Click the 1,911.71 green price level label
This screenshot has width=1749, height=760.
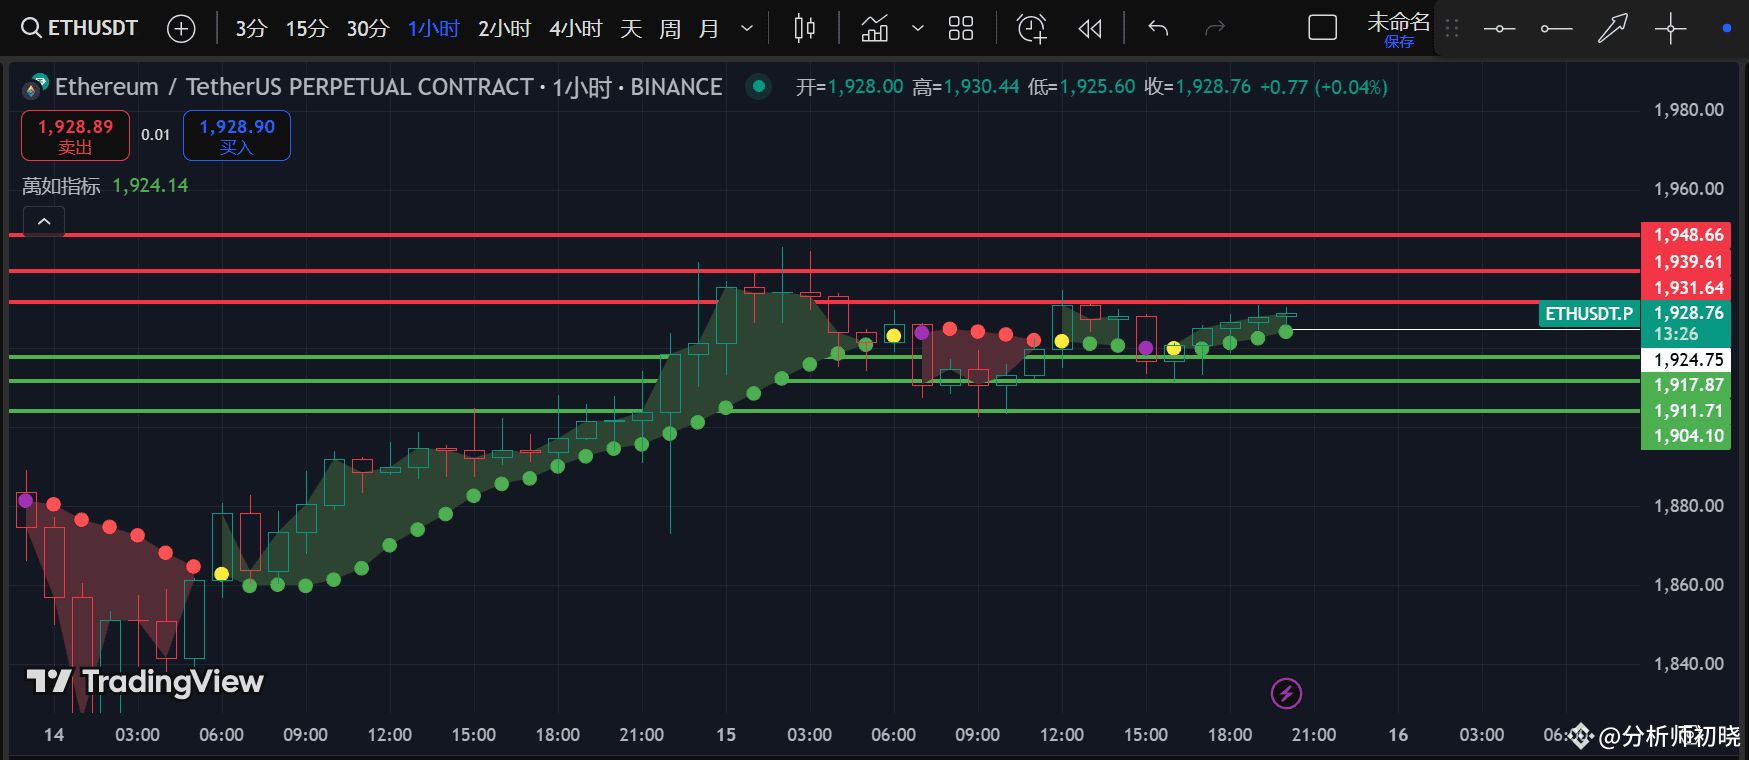point(1687,411)
